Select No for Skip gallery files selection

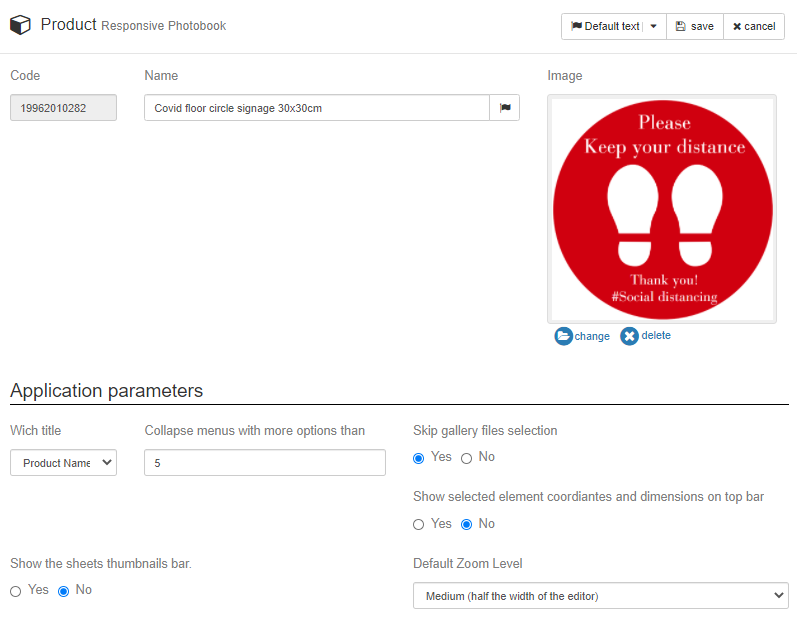tap(466, 458)
